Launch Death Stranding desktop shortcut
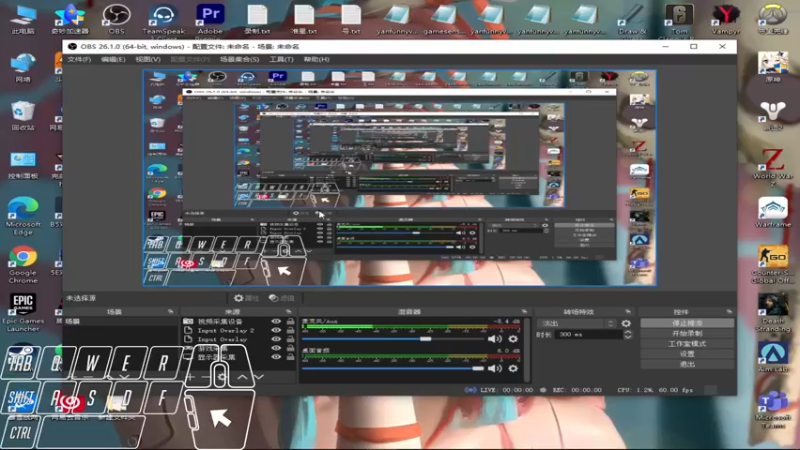Image resolution: width=800 pixels, height=450 pixels. tap(773, 313)
